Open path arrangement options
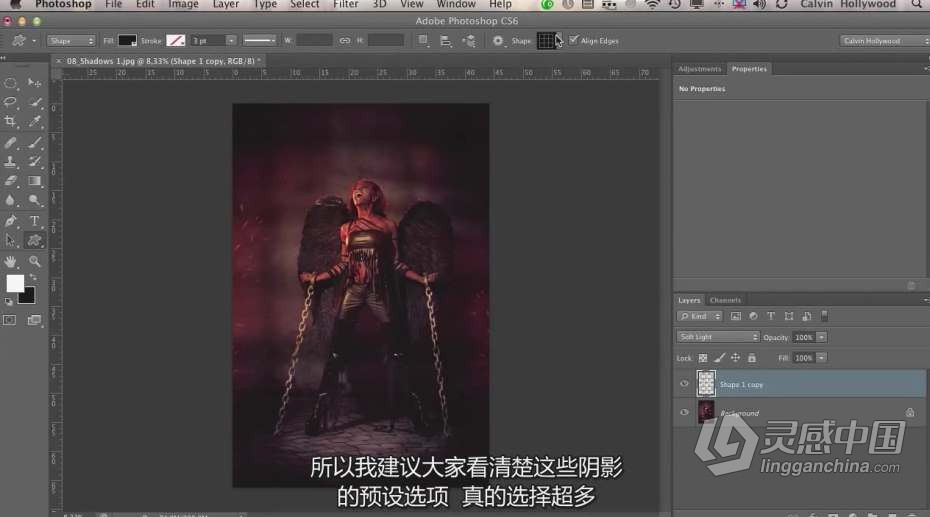930x517 pixels. click(x=469, y=40)
